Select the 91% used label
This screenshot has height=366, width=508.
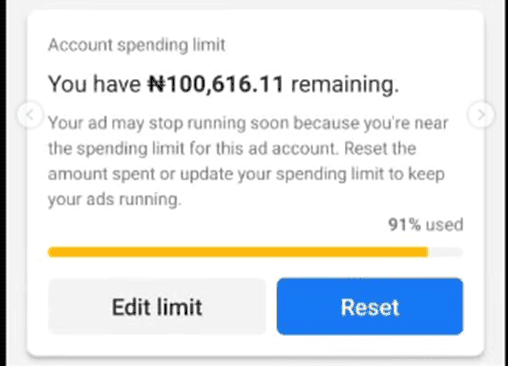426,225
